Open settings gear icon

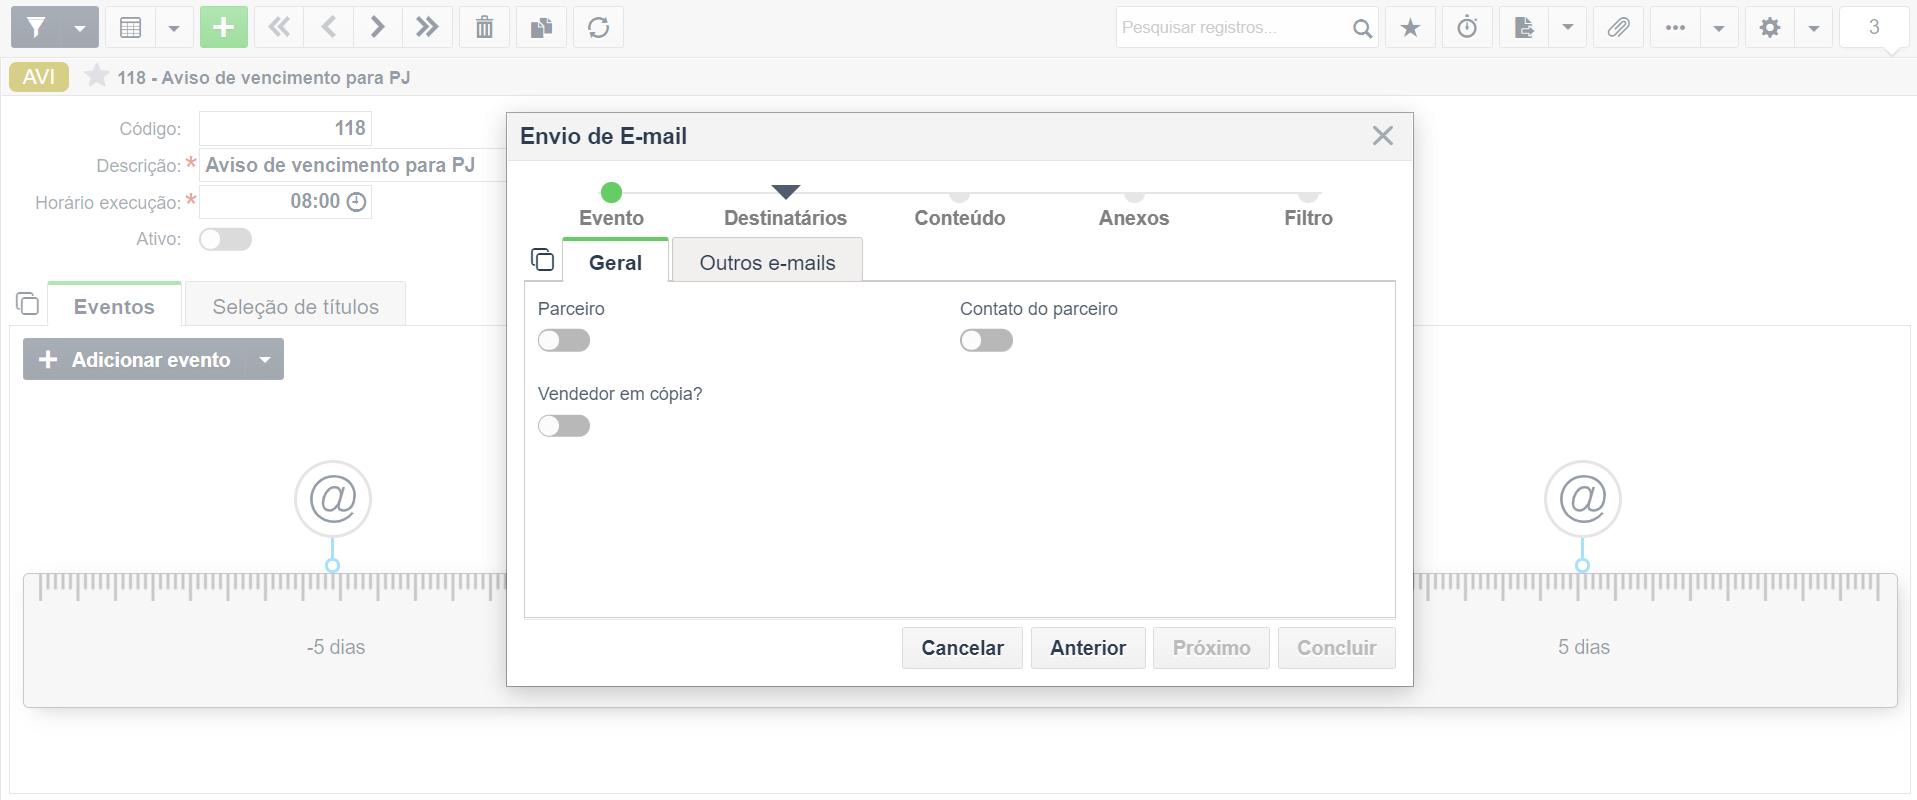(1770, 27)
